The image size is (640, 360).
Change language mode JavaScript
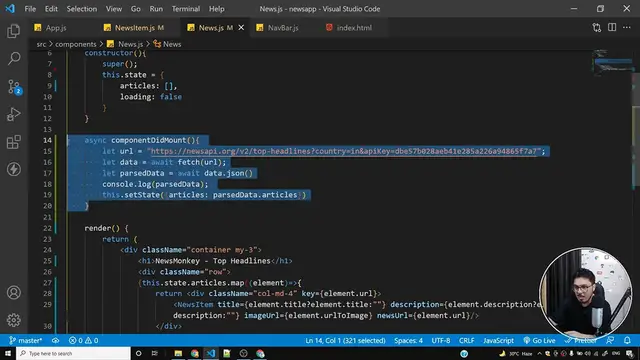coord(498,340)
